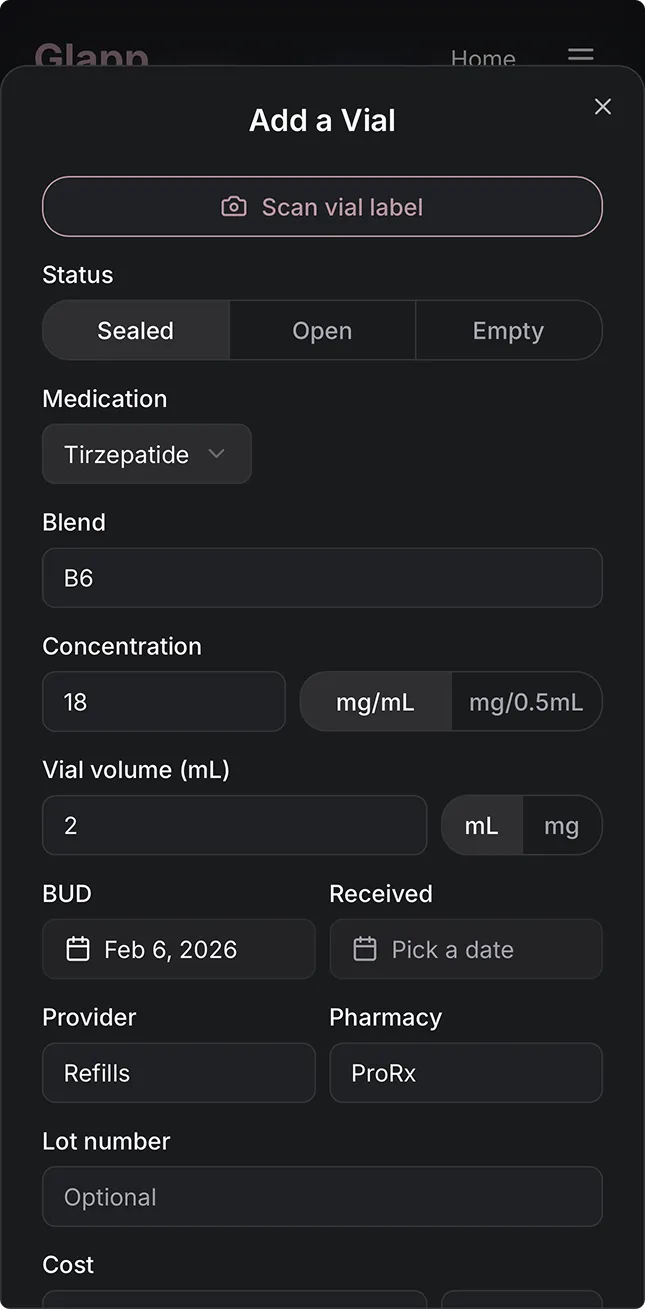Click the Glapp logo
Screen dimensions: 645x1309
click(x=92, y=58)
